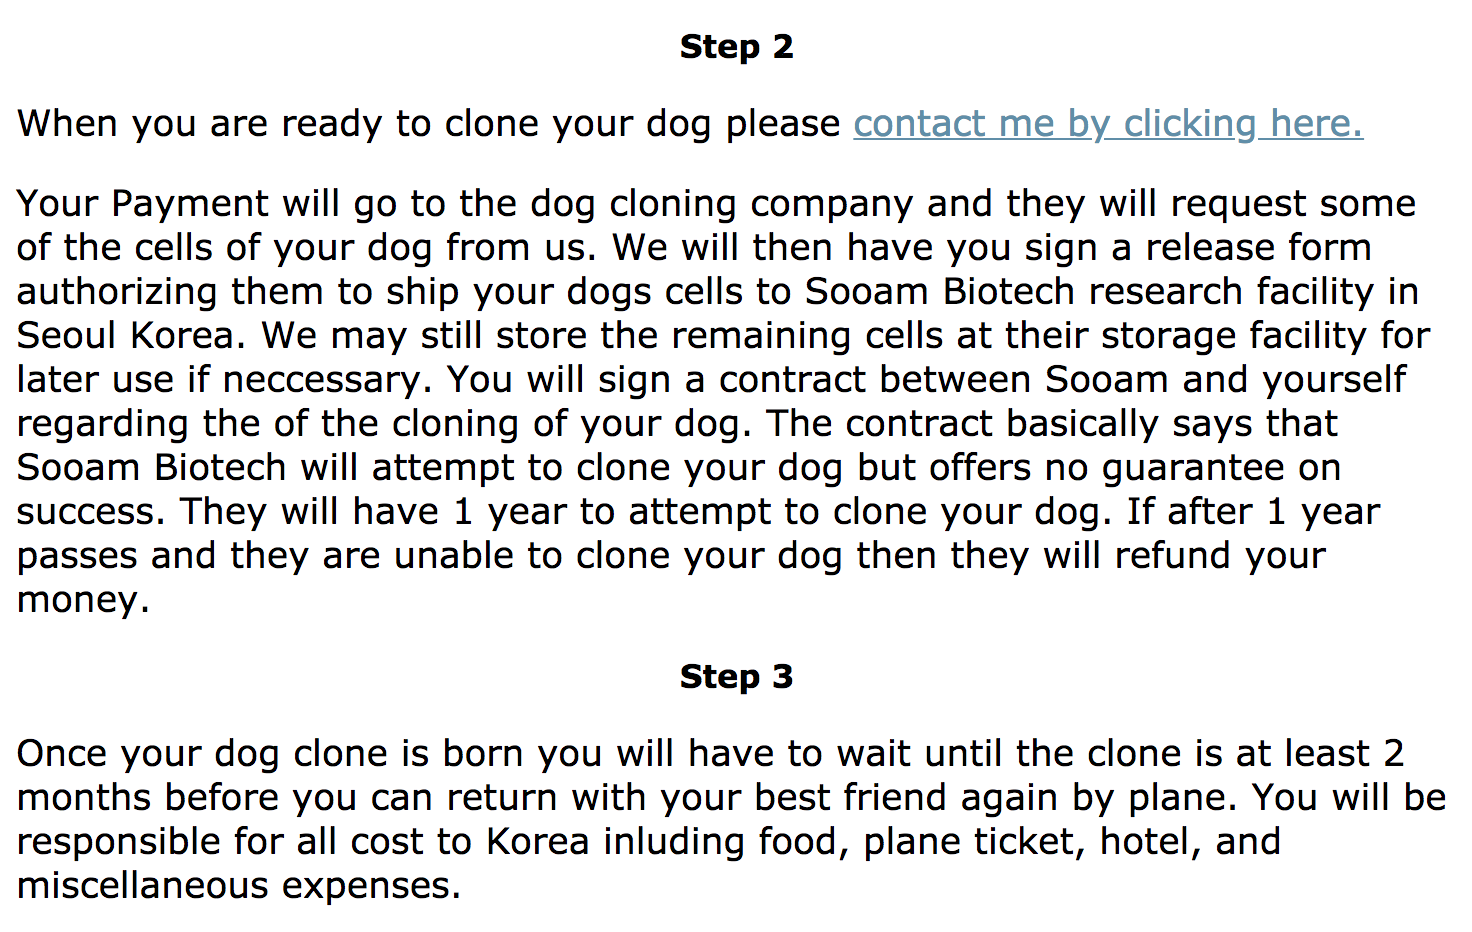Click the word 'Payment' in the paragraph
The height and width of the screenshot is (932, 1472).
[190, 204]
